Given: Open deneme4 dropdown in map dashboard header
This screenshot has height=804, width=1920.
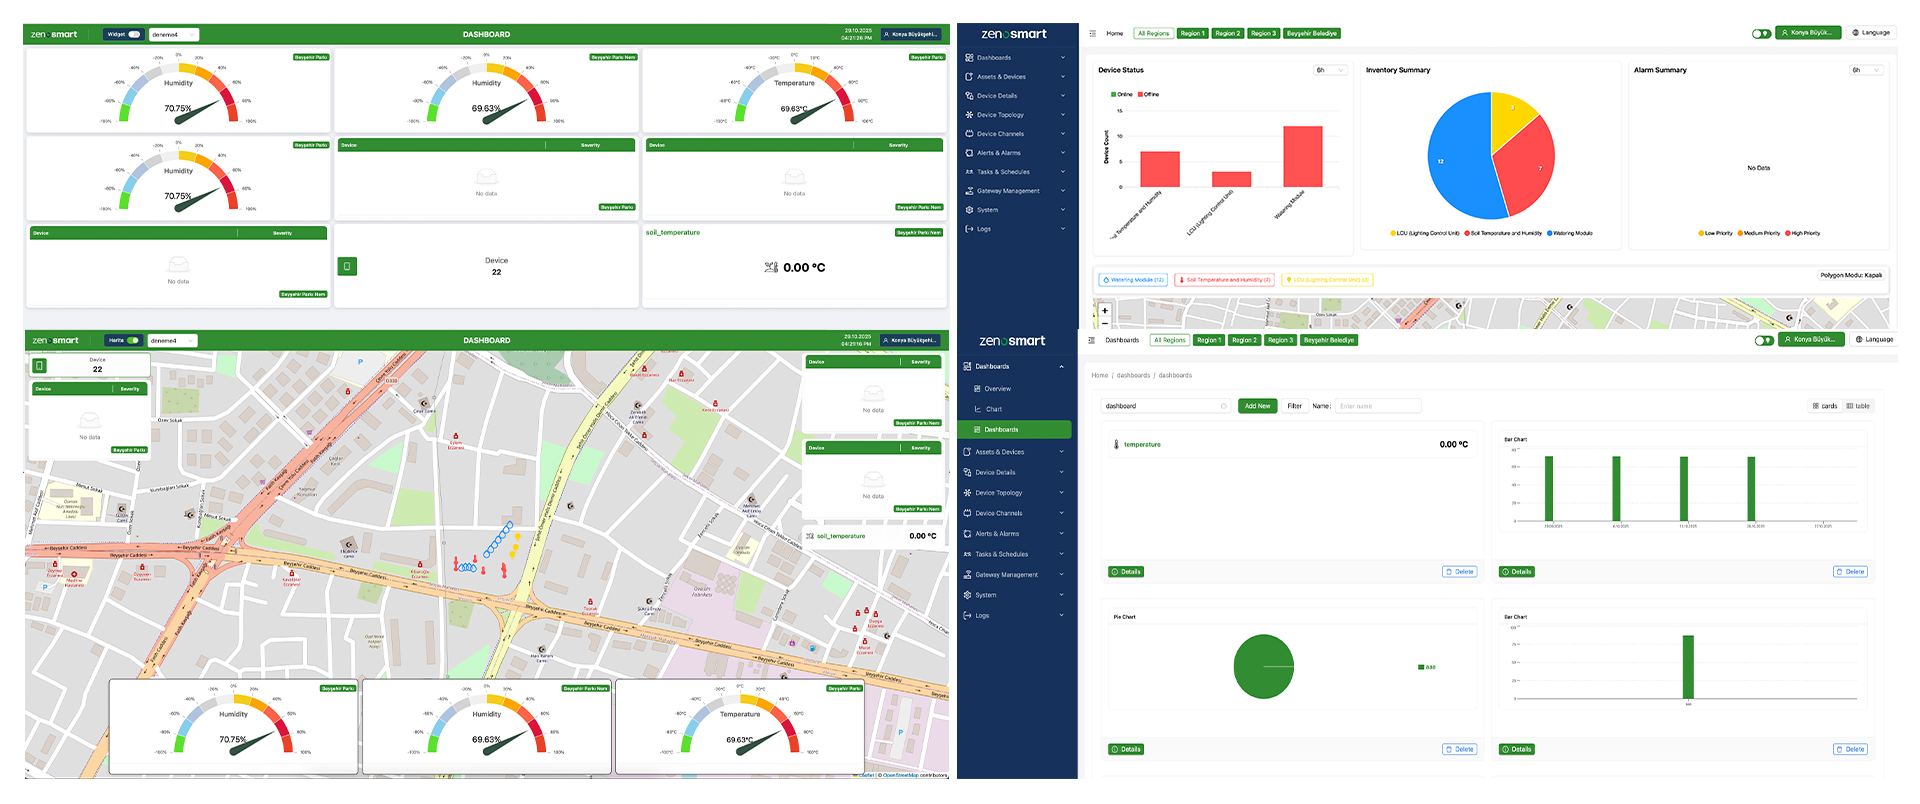Looking at the screenshot, I should (172, 340).
